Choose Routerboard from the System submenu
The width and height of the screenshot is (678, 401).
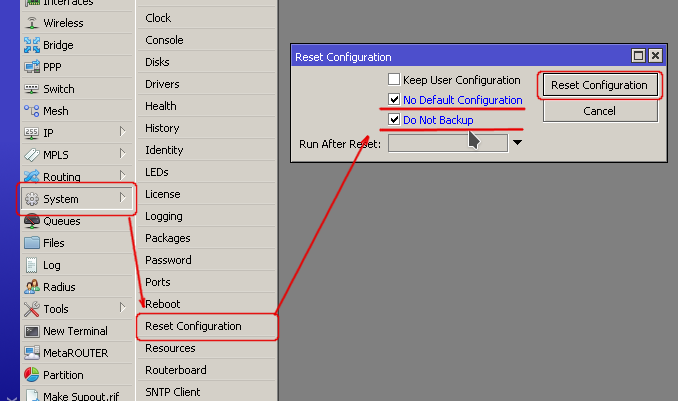point(175,370)
